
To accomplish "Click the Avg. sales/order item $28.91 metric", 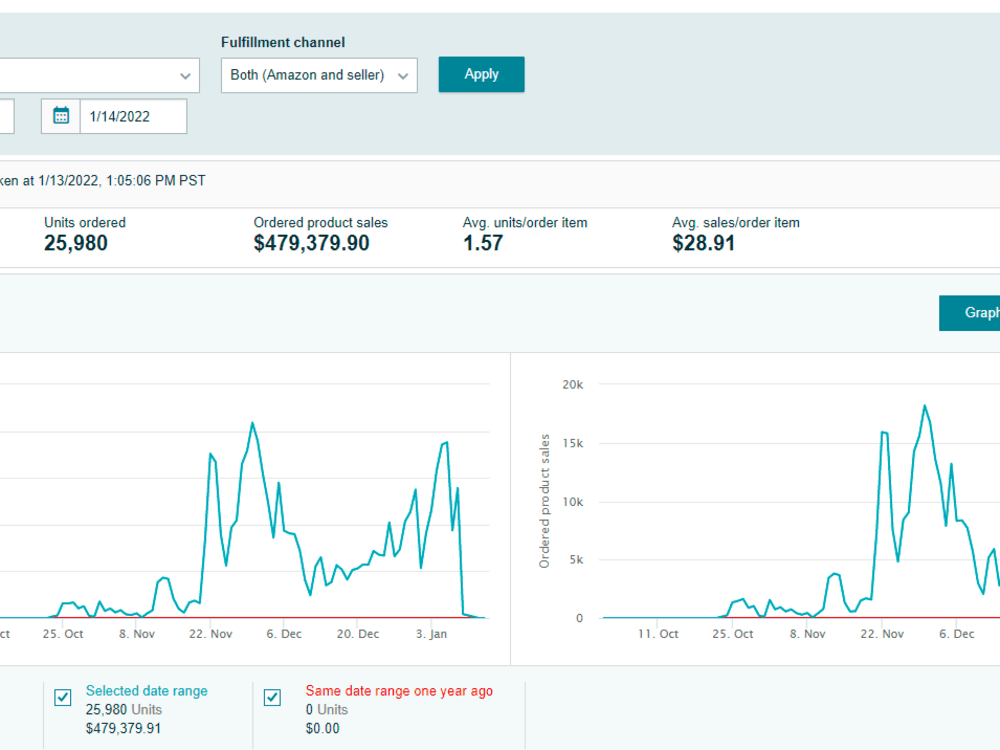I will tap(735, 235).
